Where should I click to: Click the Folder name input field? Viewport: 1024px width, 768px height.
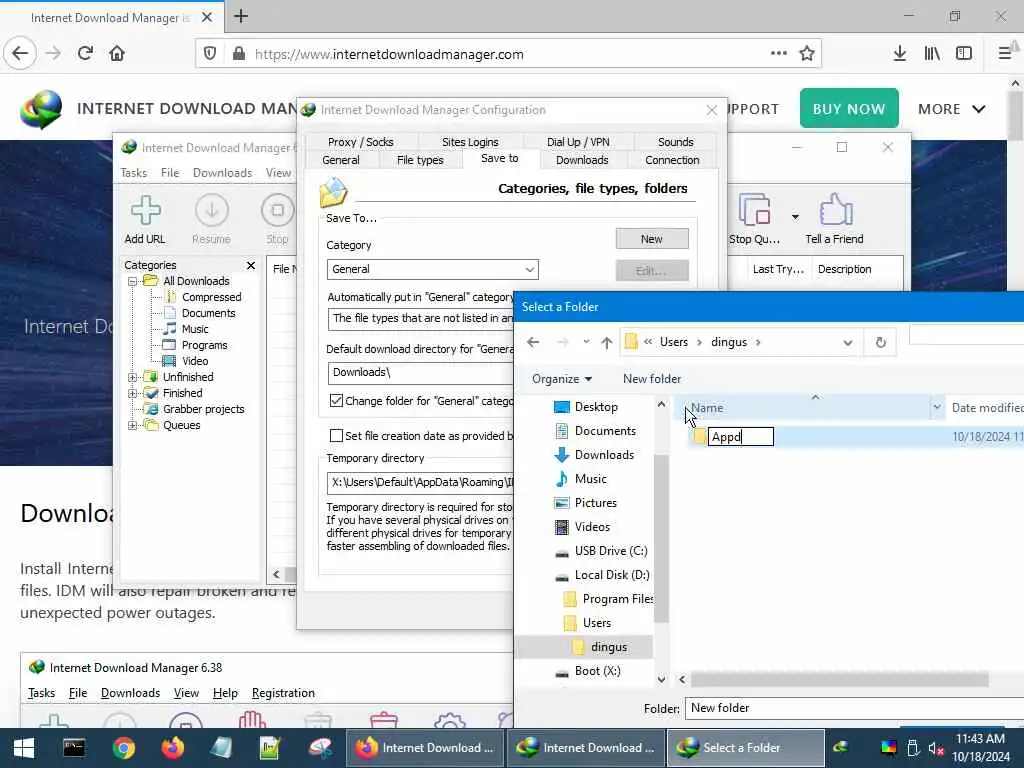(x=854, y=708)
